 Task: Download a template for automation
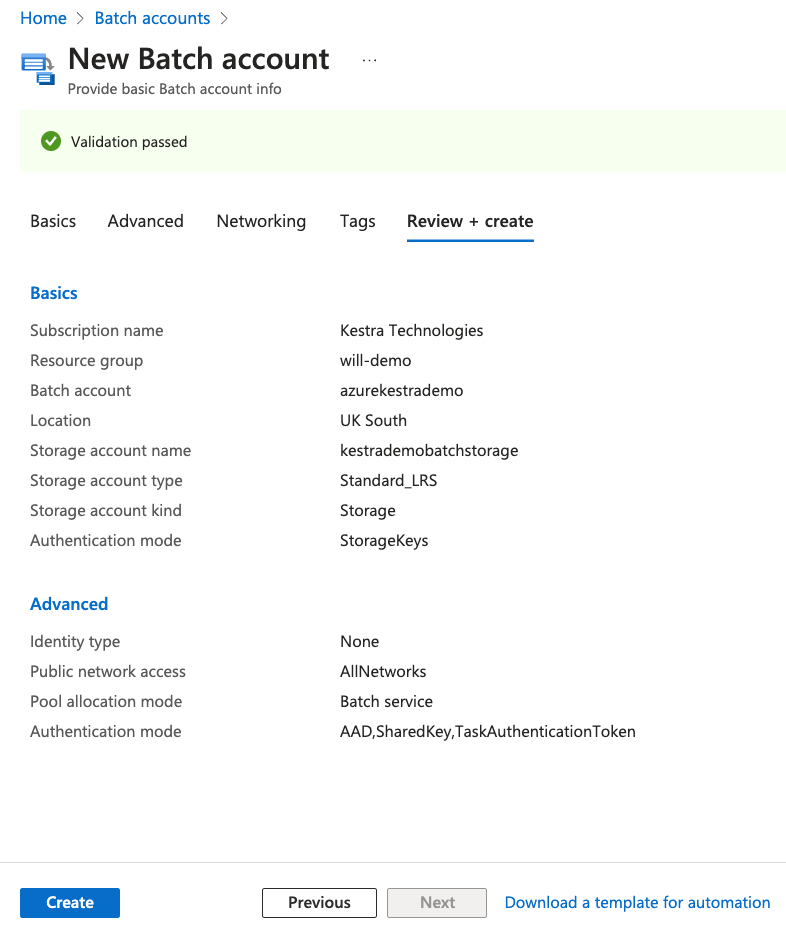tap(637, 902)
